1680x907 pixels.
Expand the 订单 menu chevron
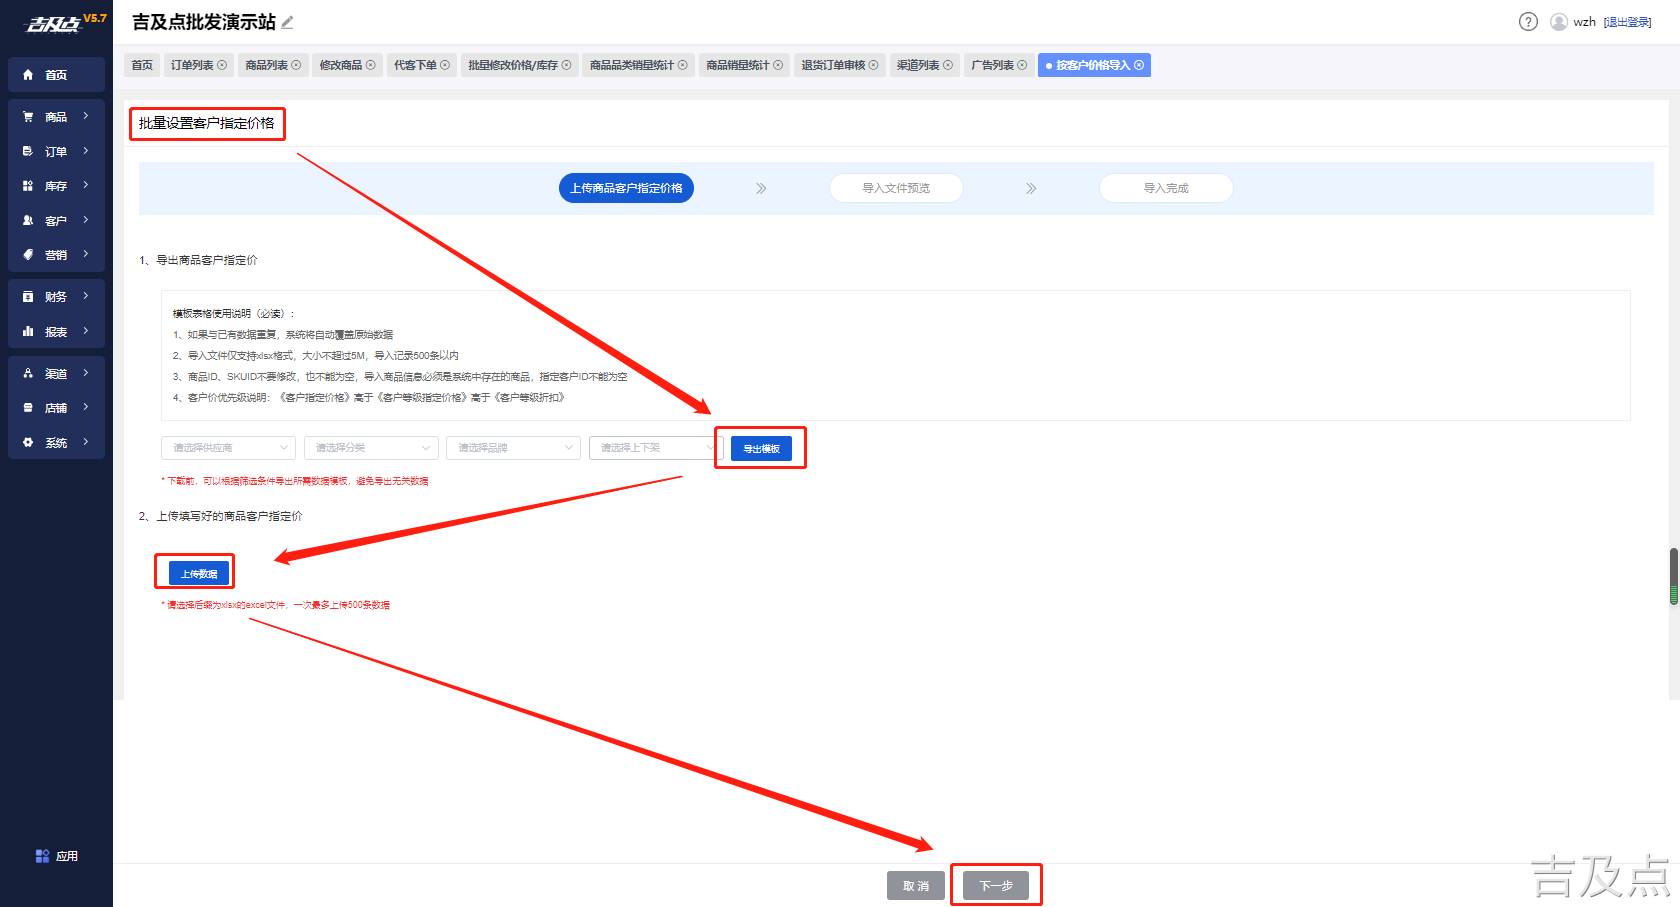86,151
